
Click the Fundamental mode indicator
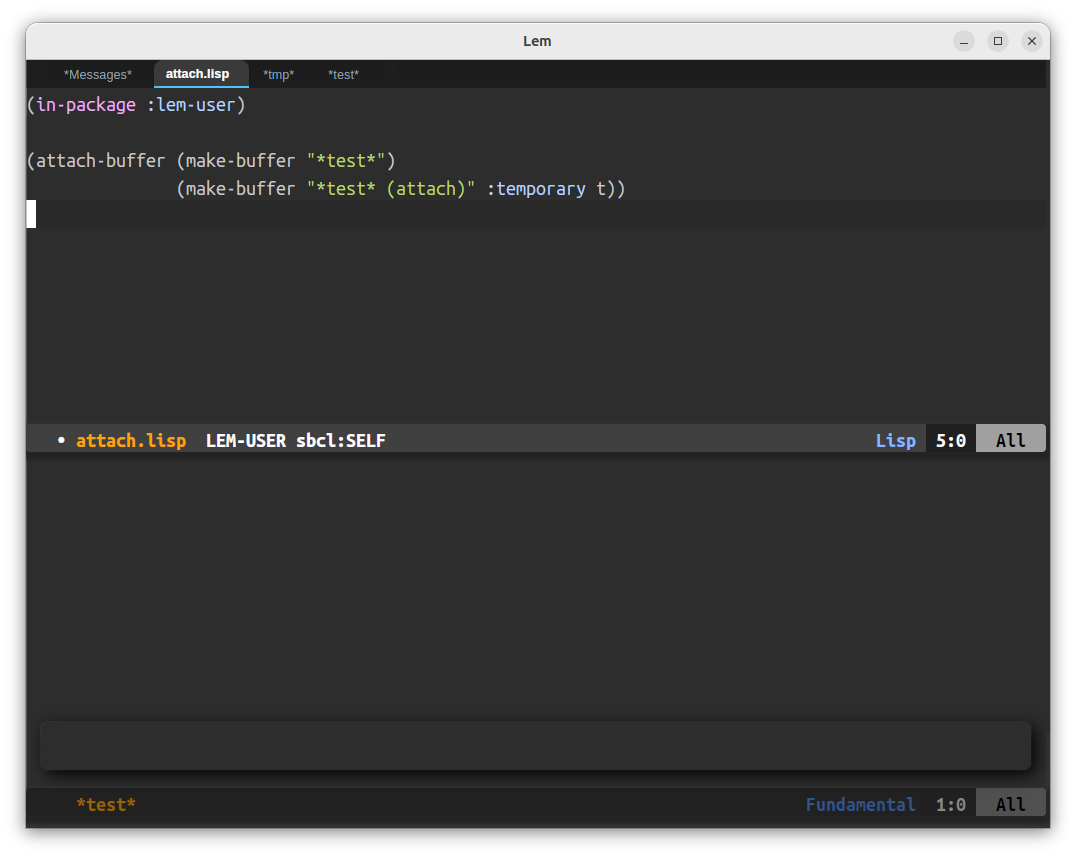[860, 804]
